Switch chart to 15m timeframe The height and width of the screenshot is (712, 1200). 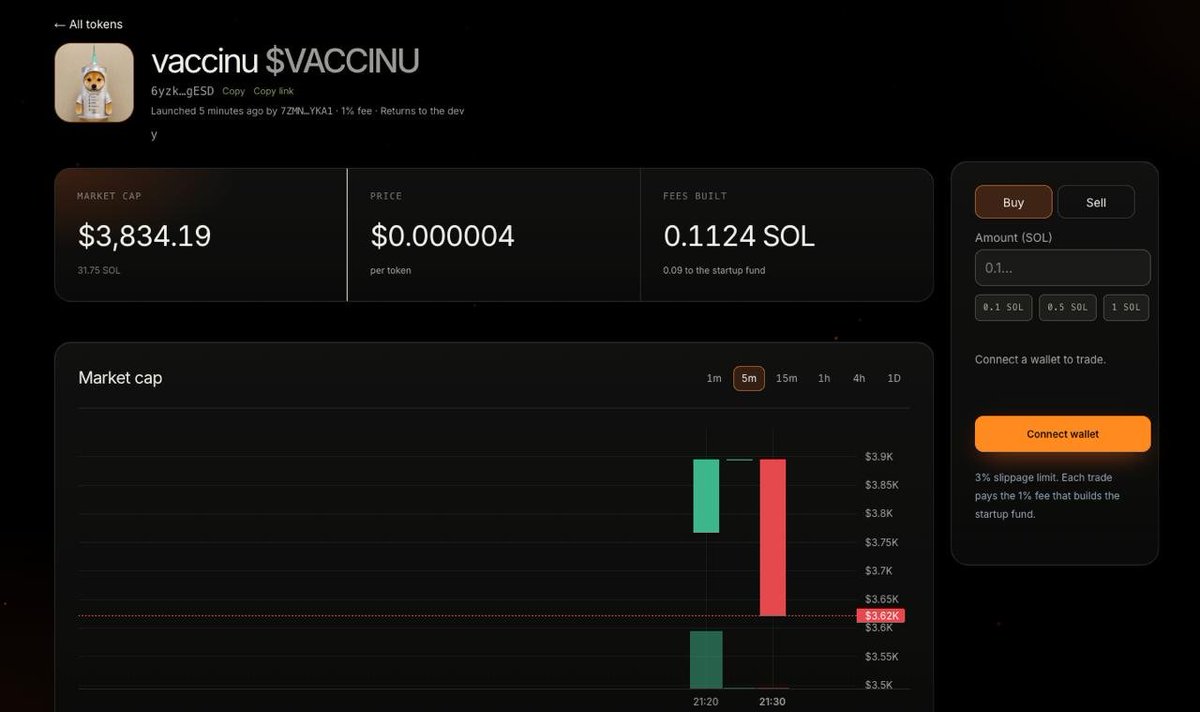pyautogui.click(x=787, y=378)
